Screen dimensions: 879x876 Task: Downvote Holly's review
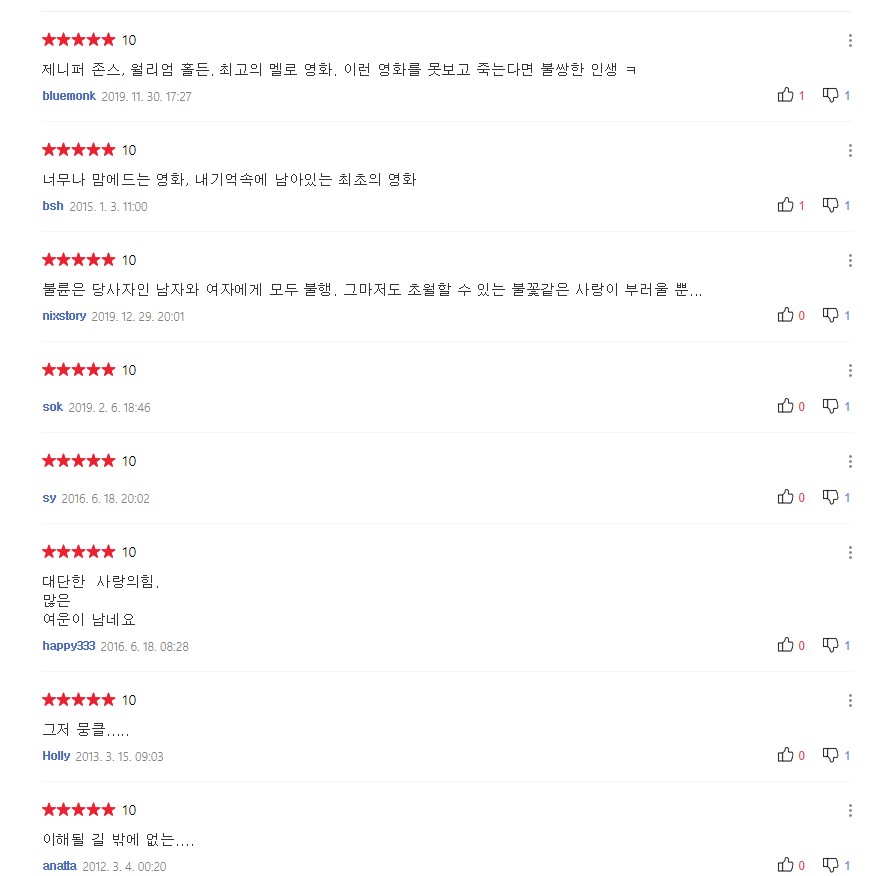(x=830, y=755)
